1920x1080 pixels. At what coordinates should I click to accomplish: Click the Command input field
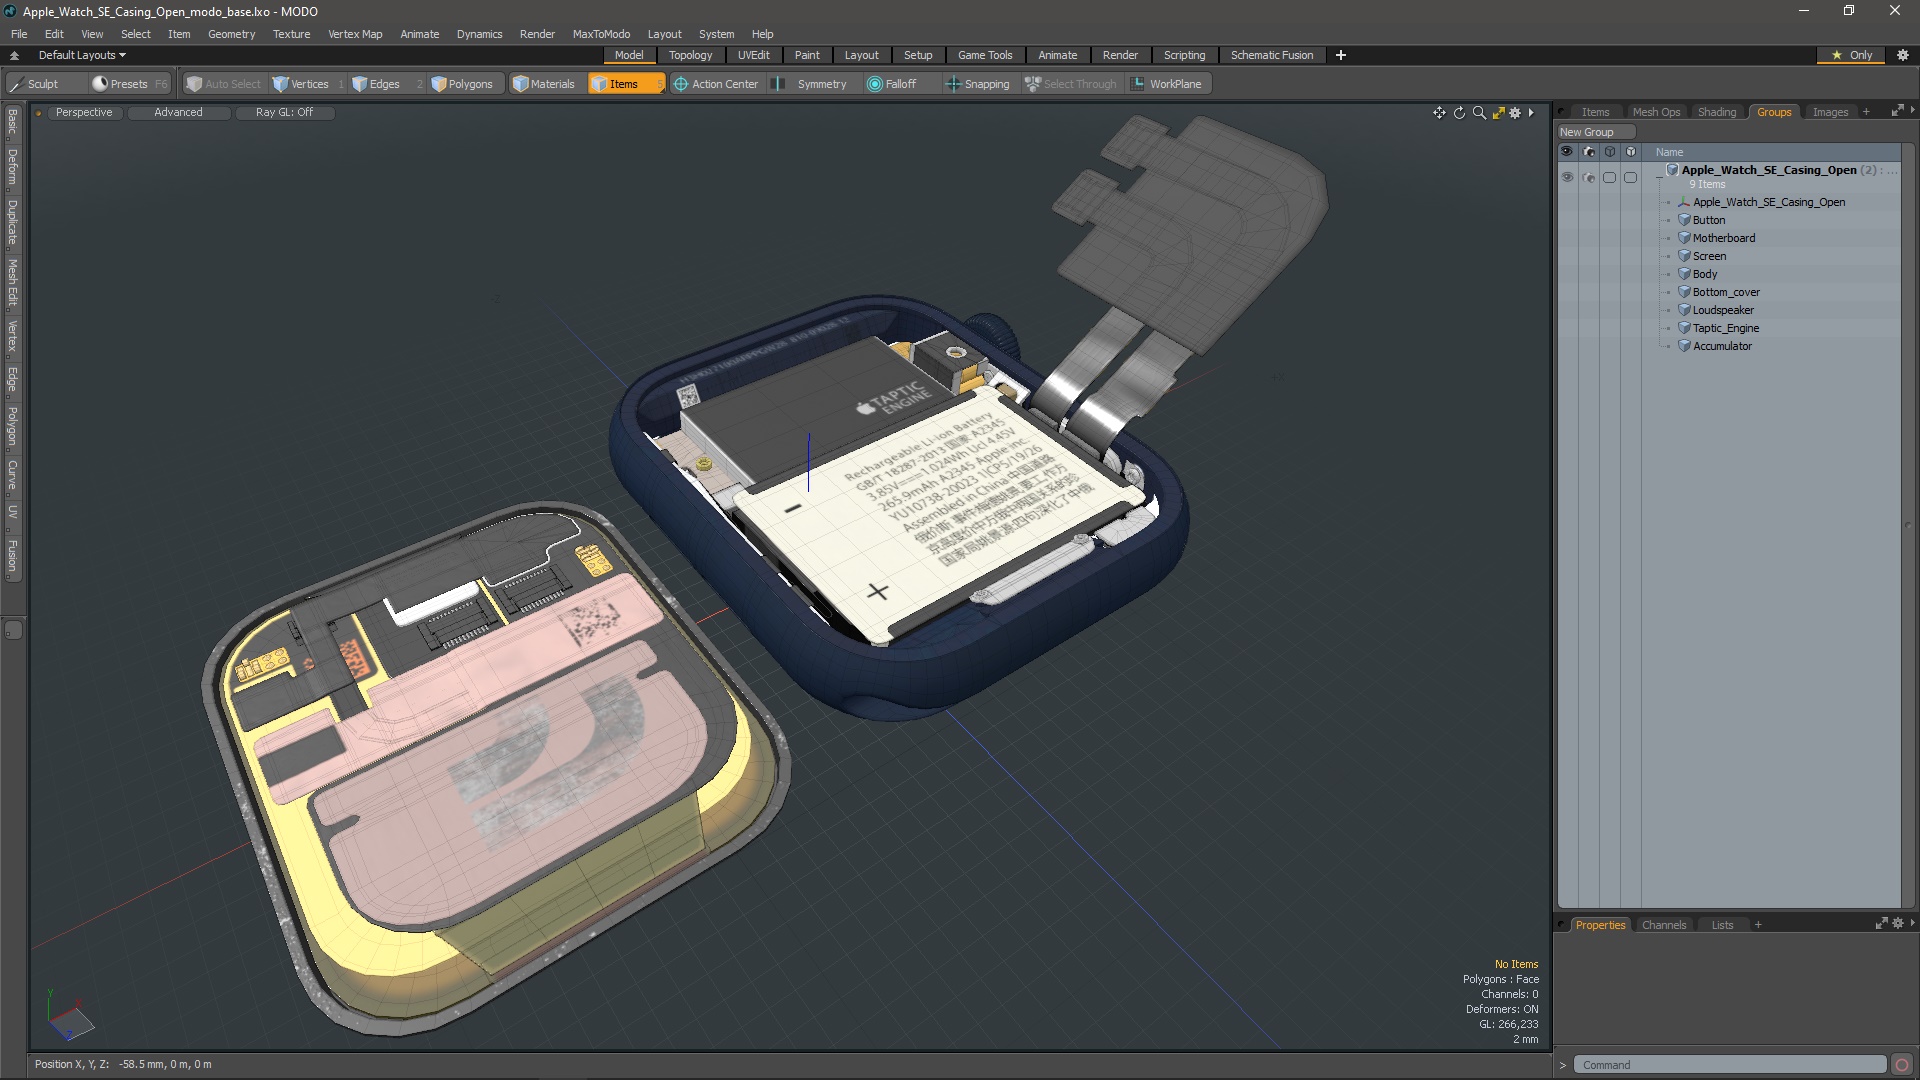coord(1729,1065)
